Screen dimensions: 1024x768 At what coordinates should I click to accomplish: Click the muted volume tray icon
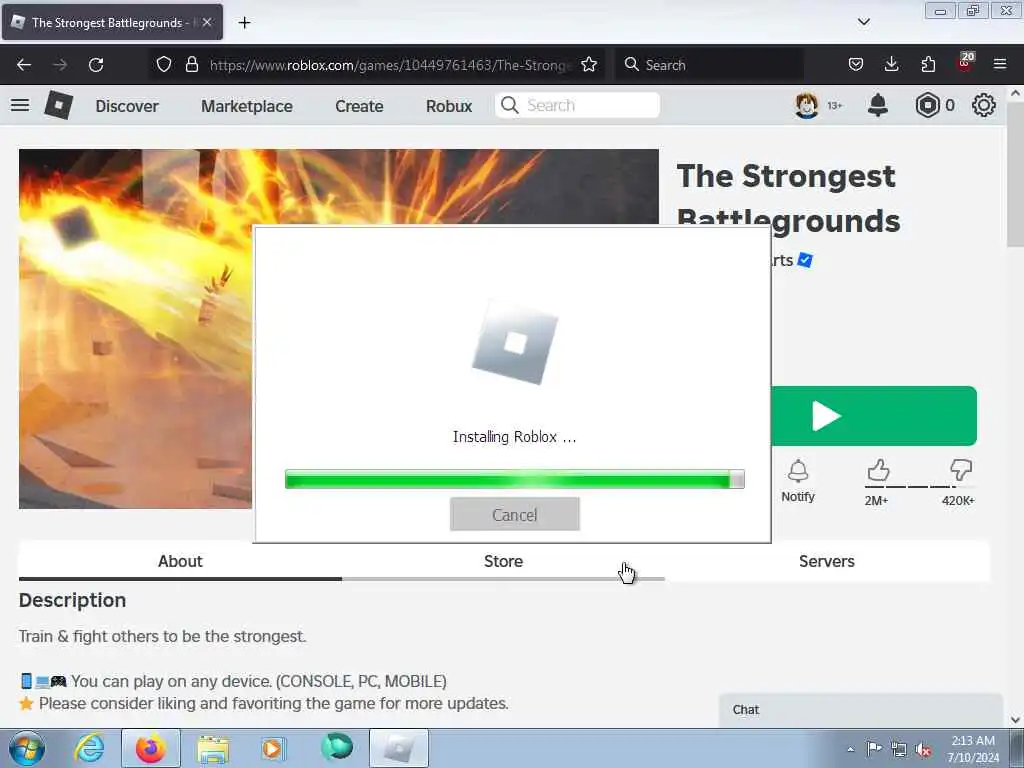point(924,750)
